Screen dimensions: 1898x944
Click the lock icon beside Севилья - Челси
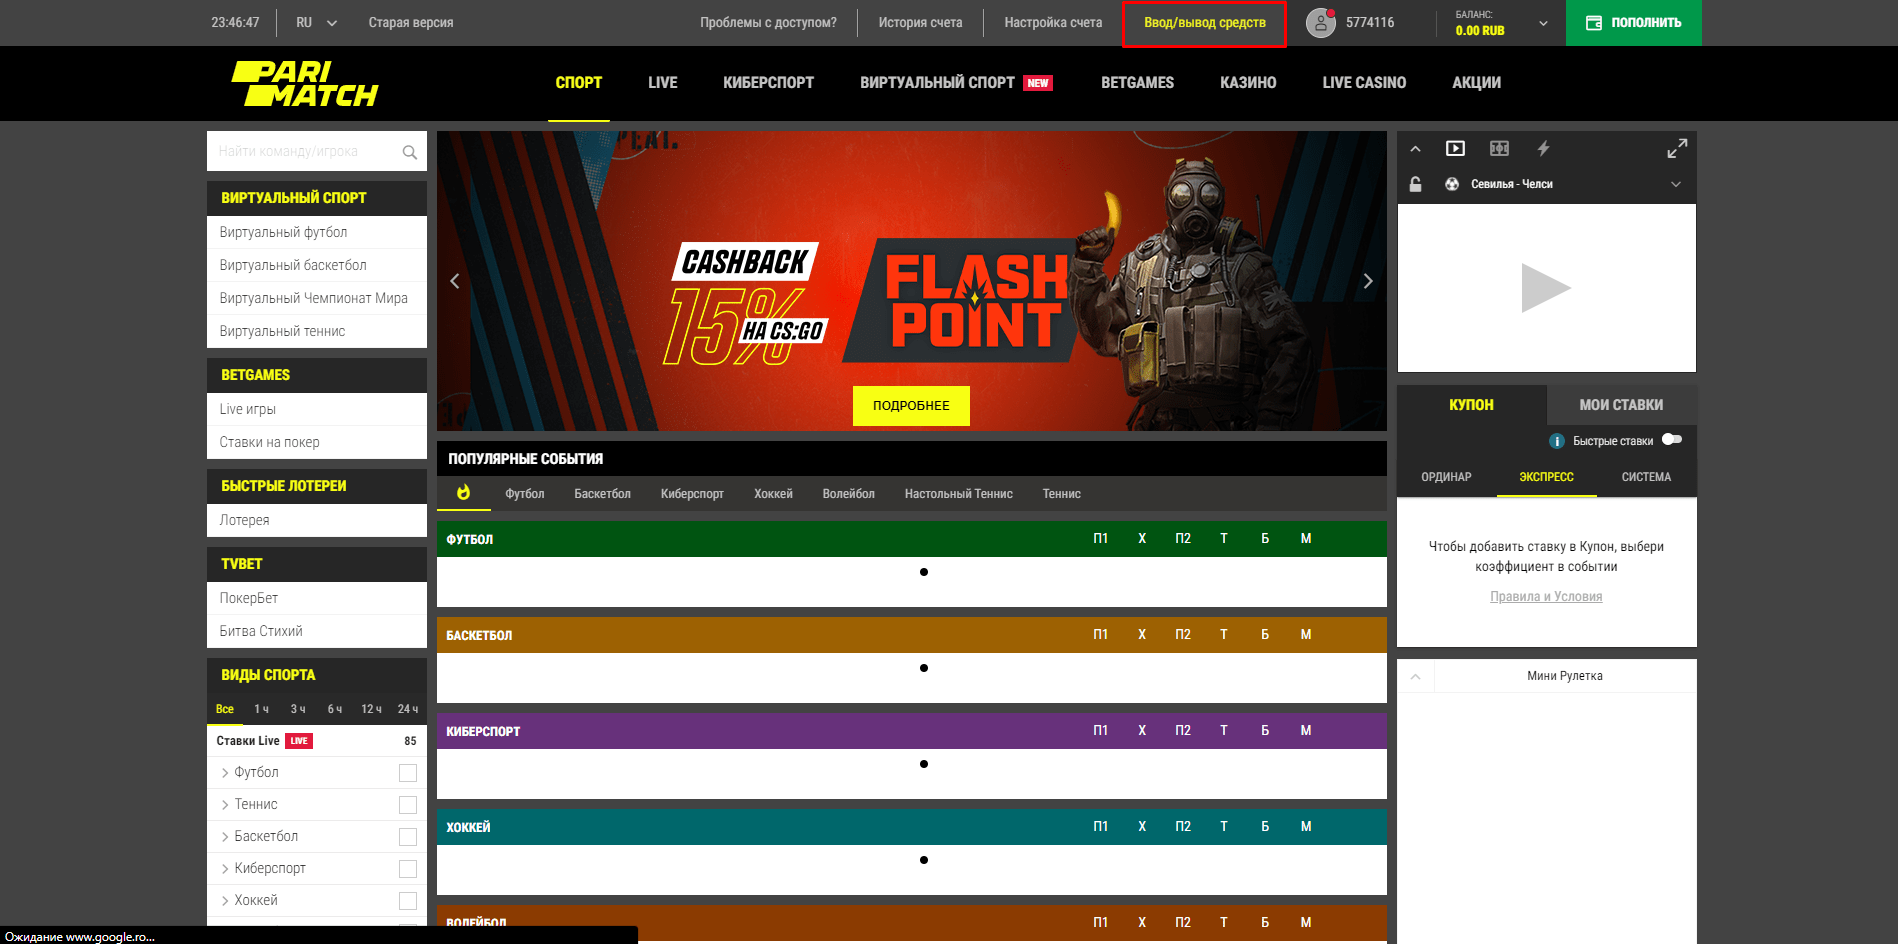[1415, 184]
